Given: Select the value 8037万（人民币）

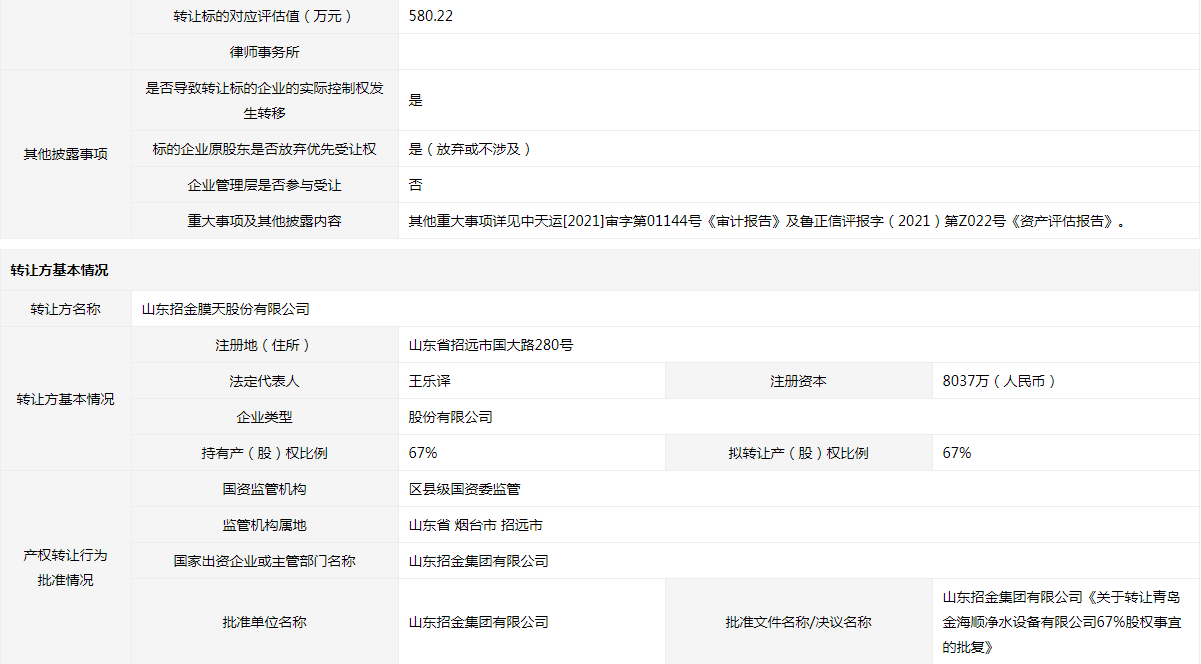Looking at the screenshot, I should coord(1000,381).
